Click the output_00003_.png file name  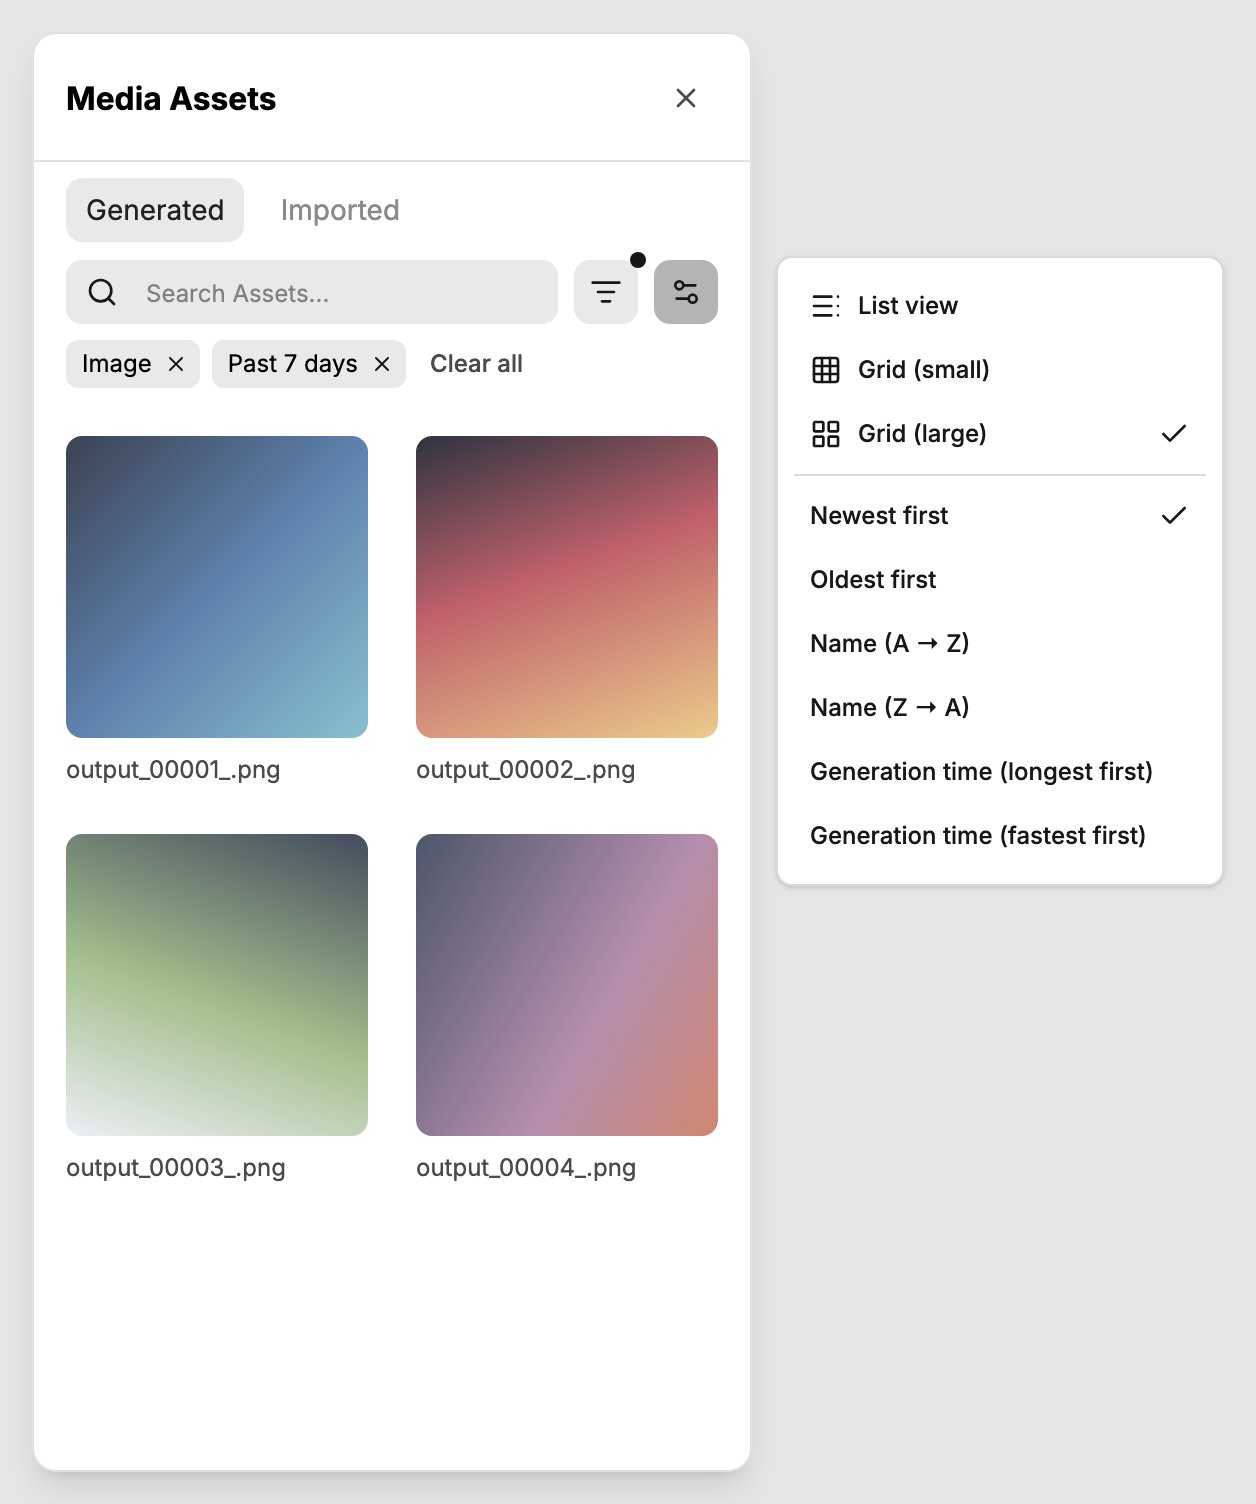[x=176, y=1168]
